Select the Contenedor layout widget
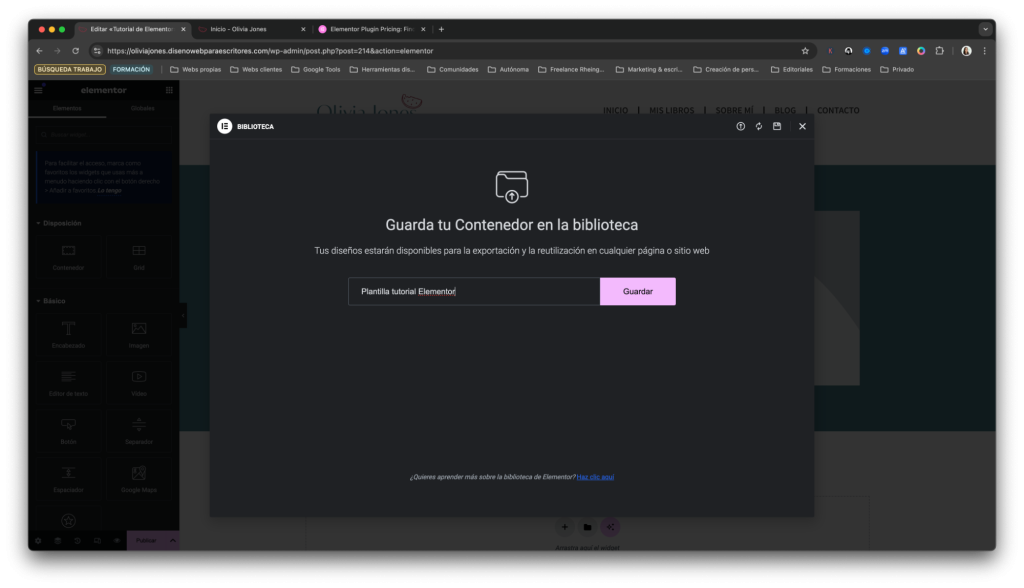 68,258
